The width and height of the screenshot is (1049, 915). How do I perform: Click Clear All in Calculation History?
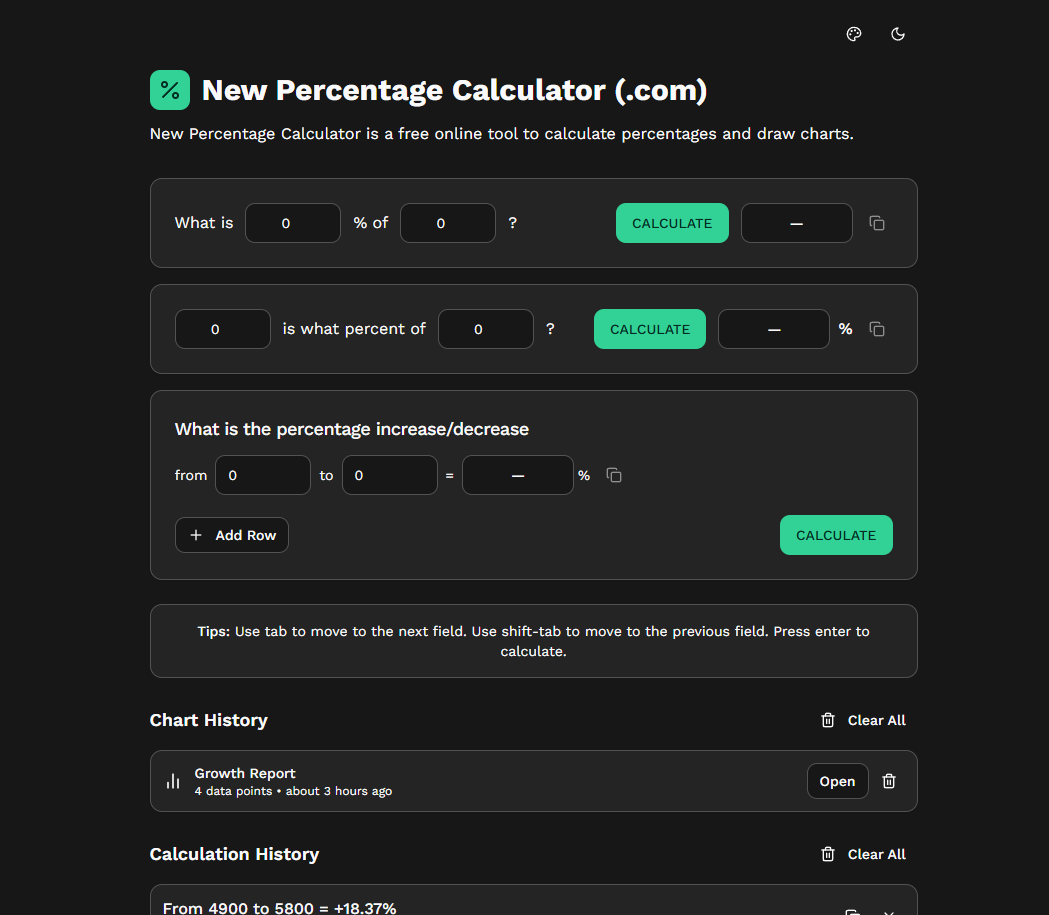coord(877,854)
